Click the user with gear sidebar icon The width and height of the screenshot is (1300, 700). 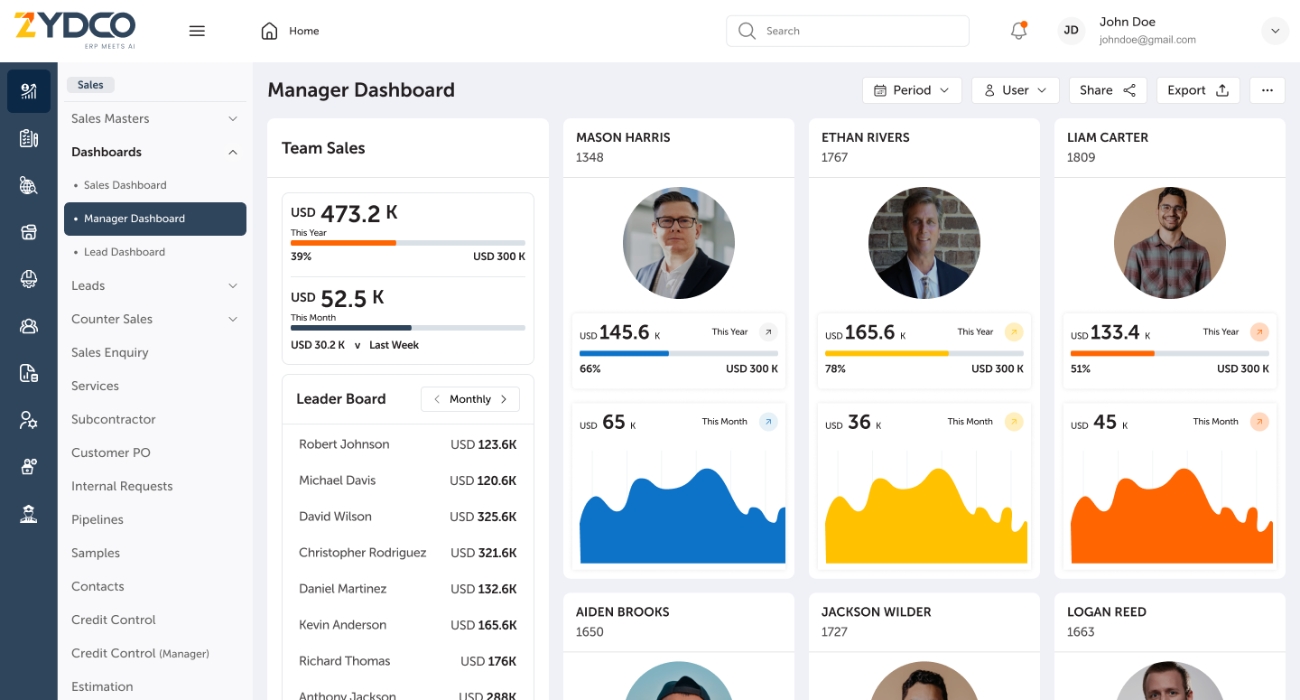pos(28,420)
